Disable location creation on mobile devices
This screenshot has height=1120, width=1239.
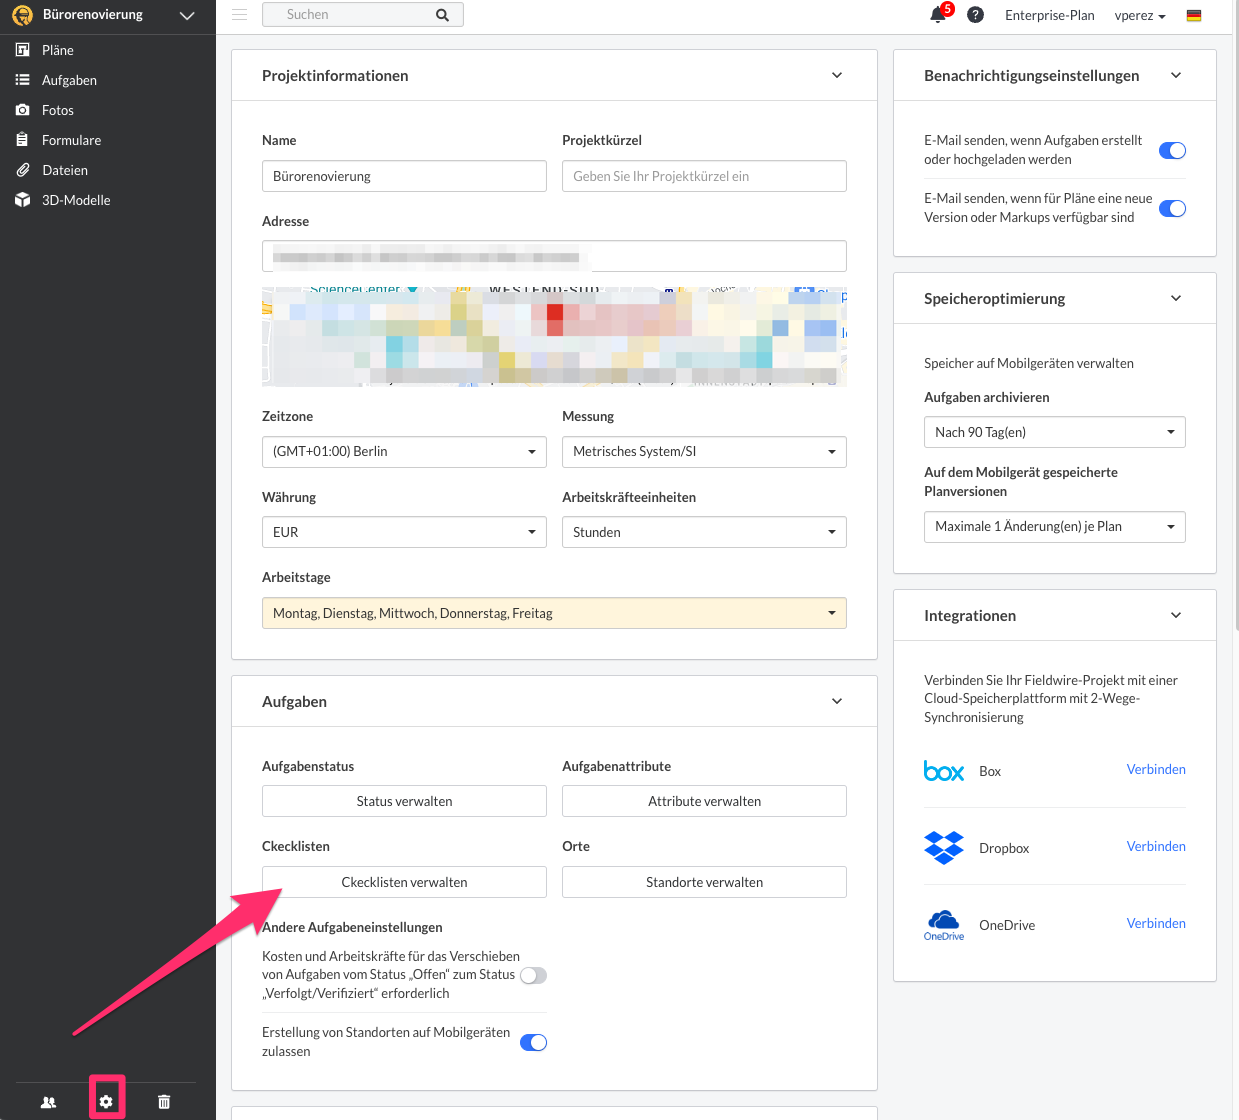click(533, 1043)
